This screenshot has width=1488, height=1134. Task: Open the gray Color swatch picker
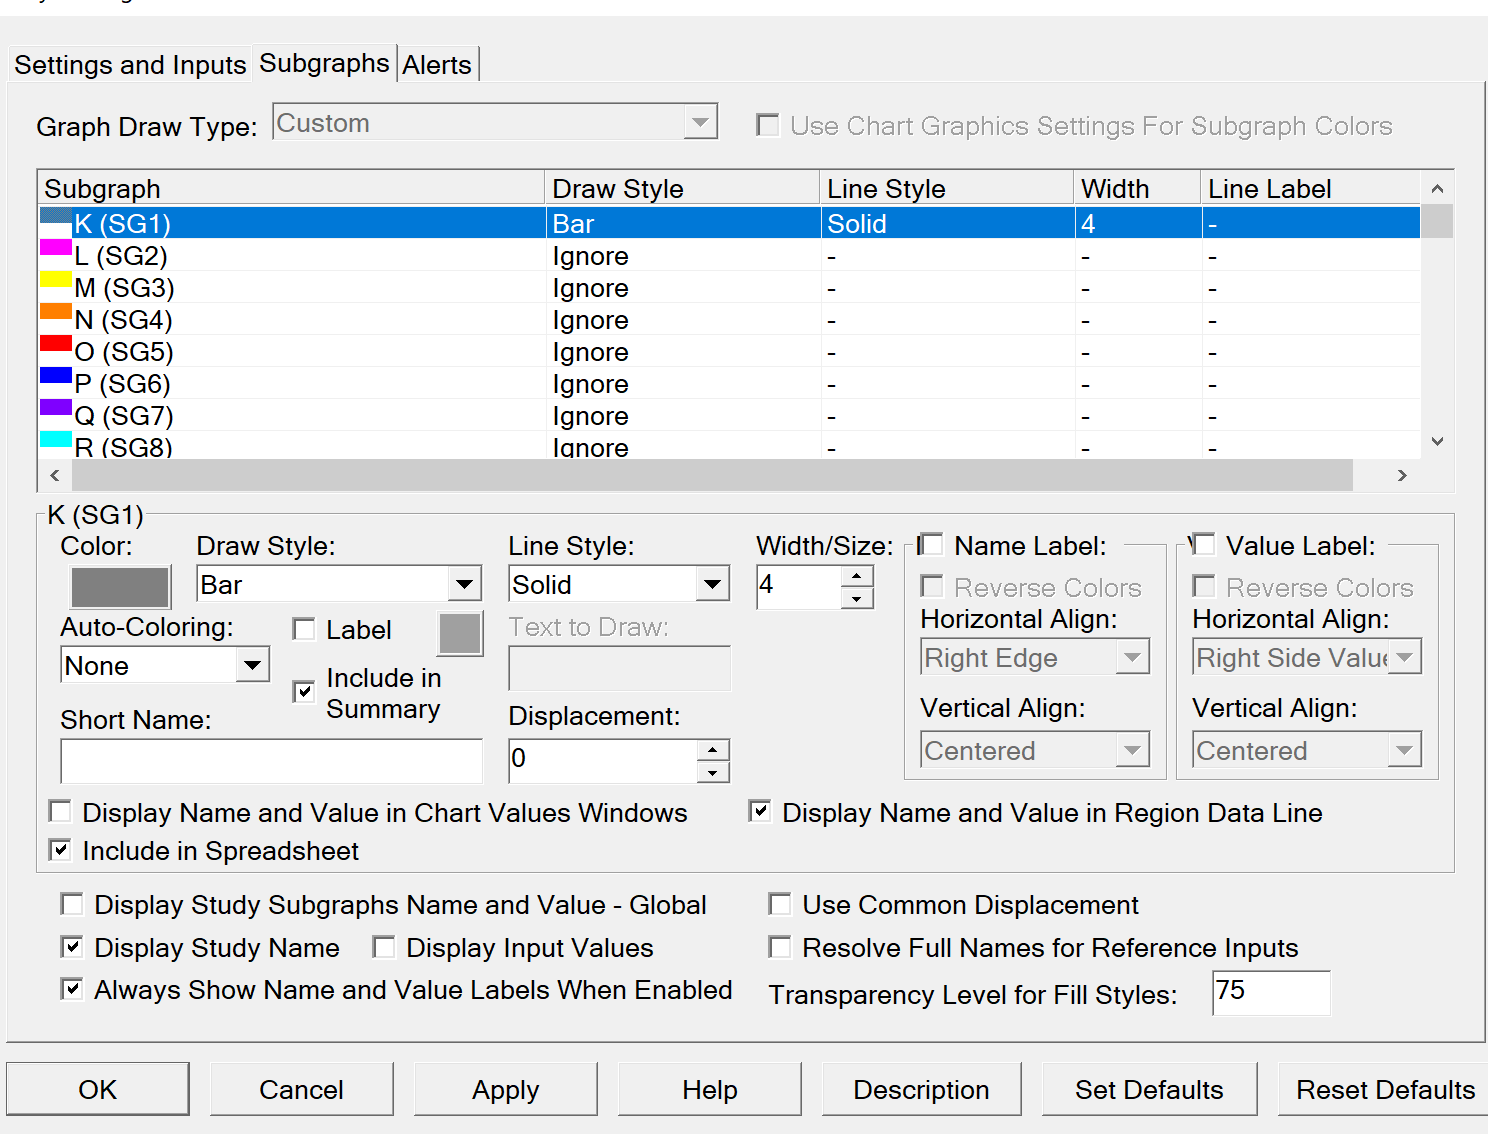point(120,587)
